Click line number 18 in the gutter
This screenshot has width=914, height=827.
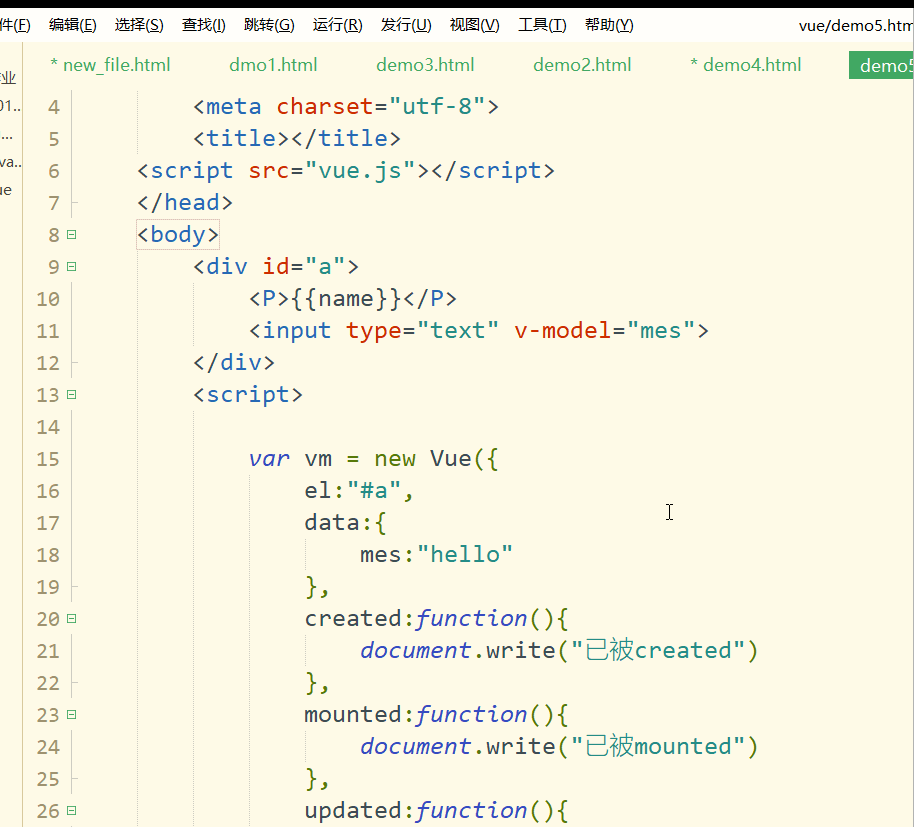(x=48, y=555)
